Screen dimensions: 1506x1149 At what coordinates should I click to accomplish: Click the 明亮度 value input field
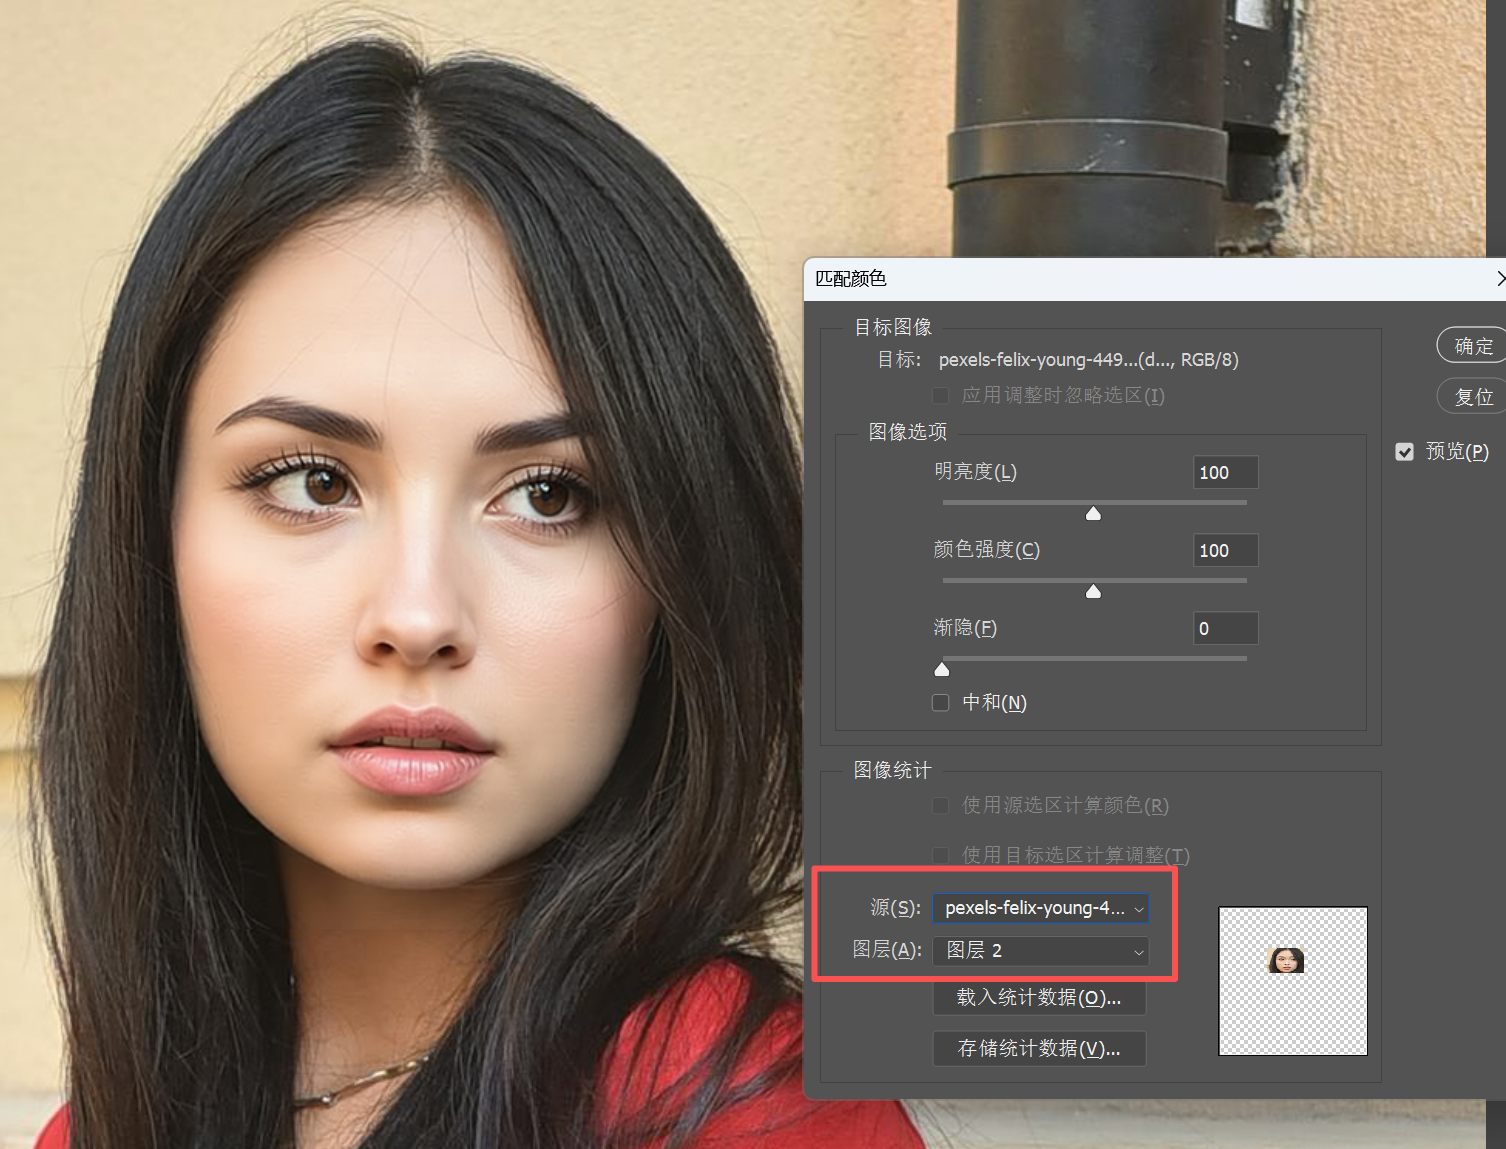click(1225, 473)
